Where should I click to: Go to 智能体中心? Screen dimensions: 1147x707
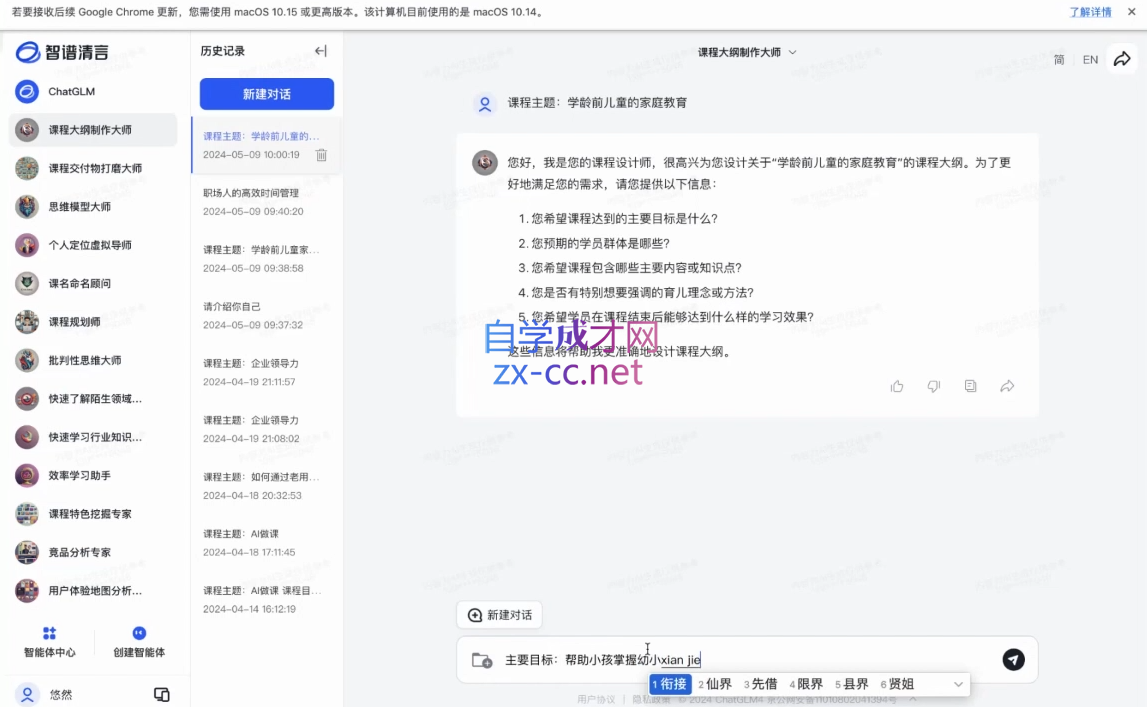49,642
